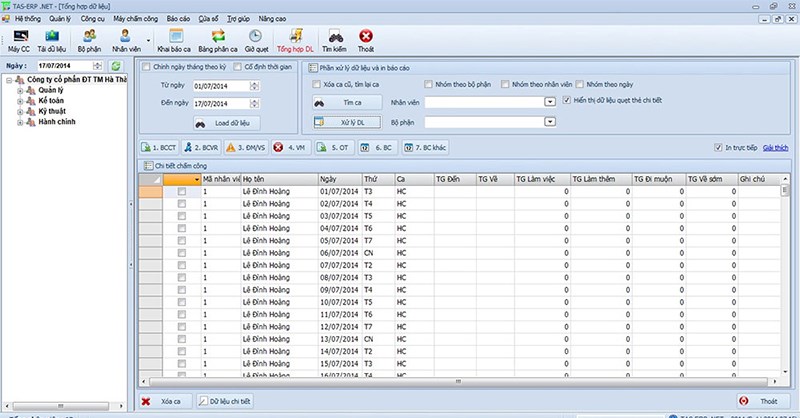This screenshot has height=418, width=800.
Task: Open the Trợ giúp menu
Action: (x=238, y=19)
